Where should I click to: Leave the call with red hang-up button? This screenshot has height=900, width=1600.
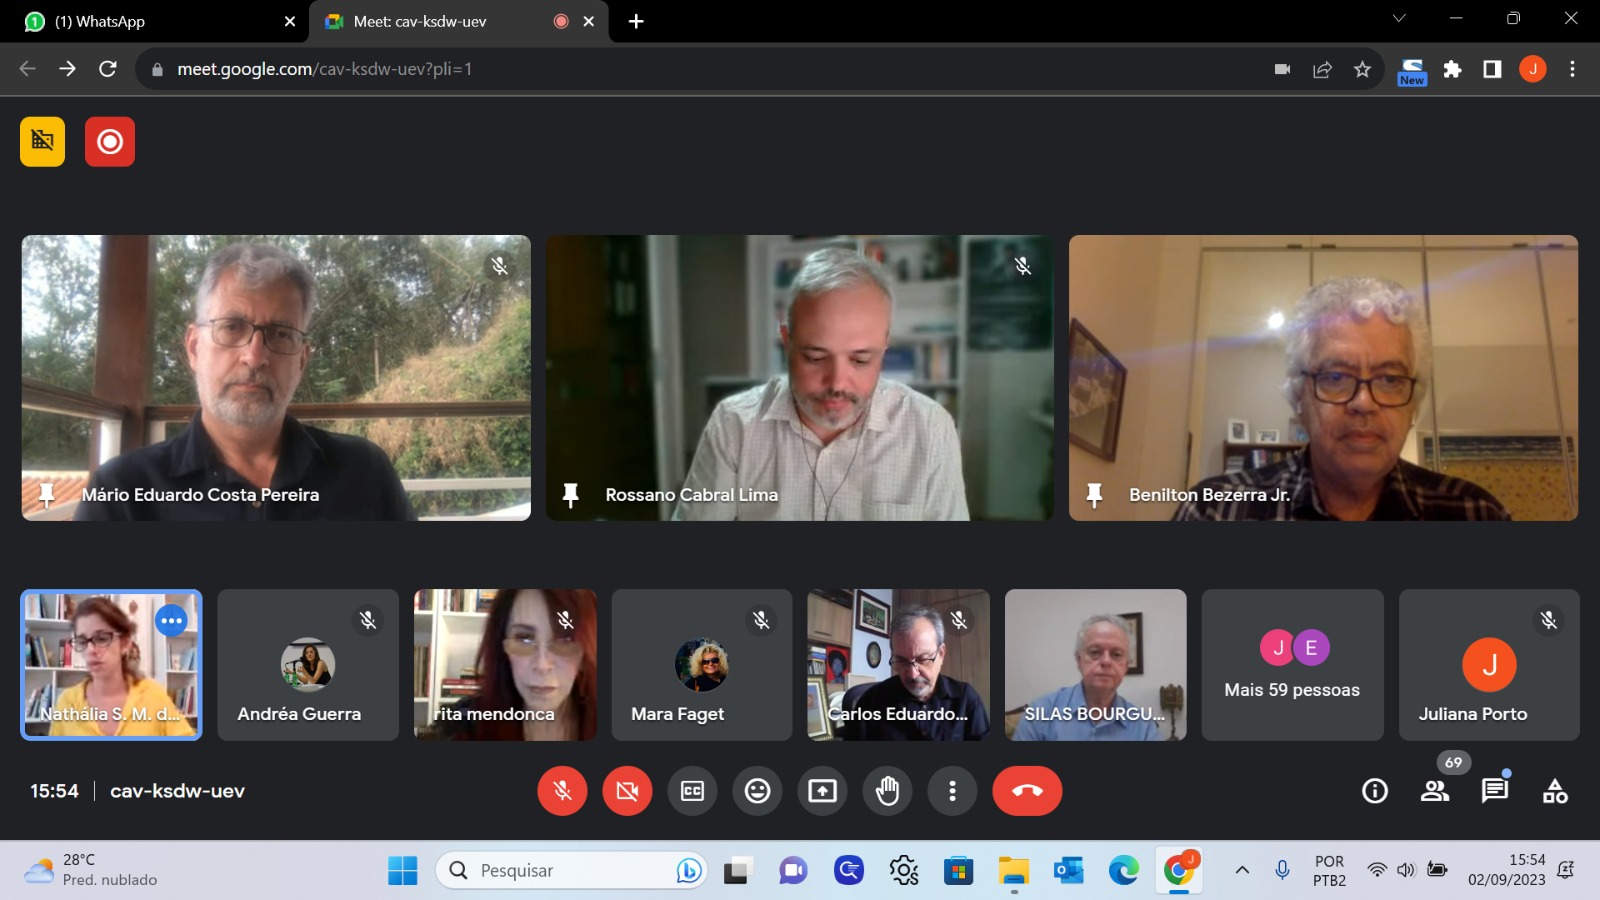click(1027, 791)
